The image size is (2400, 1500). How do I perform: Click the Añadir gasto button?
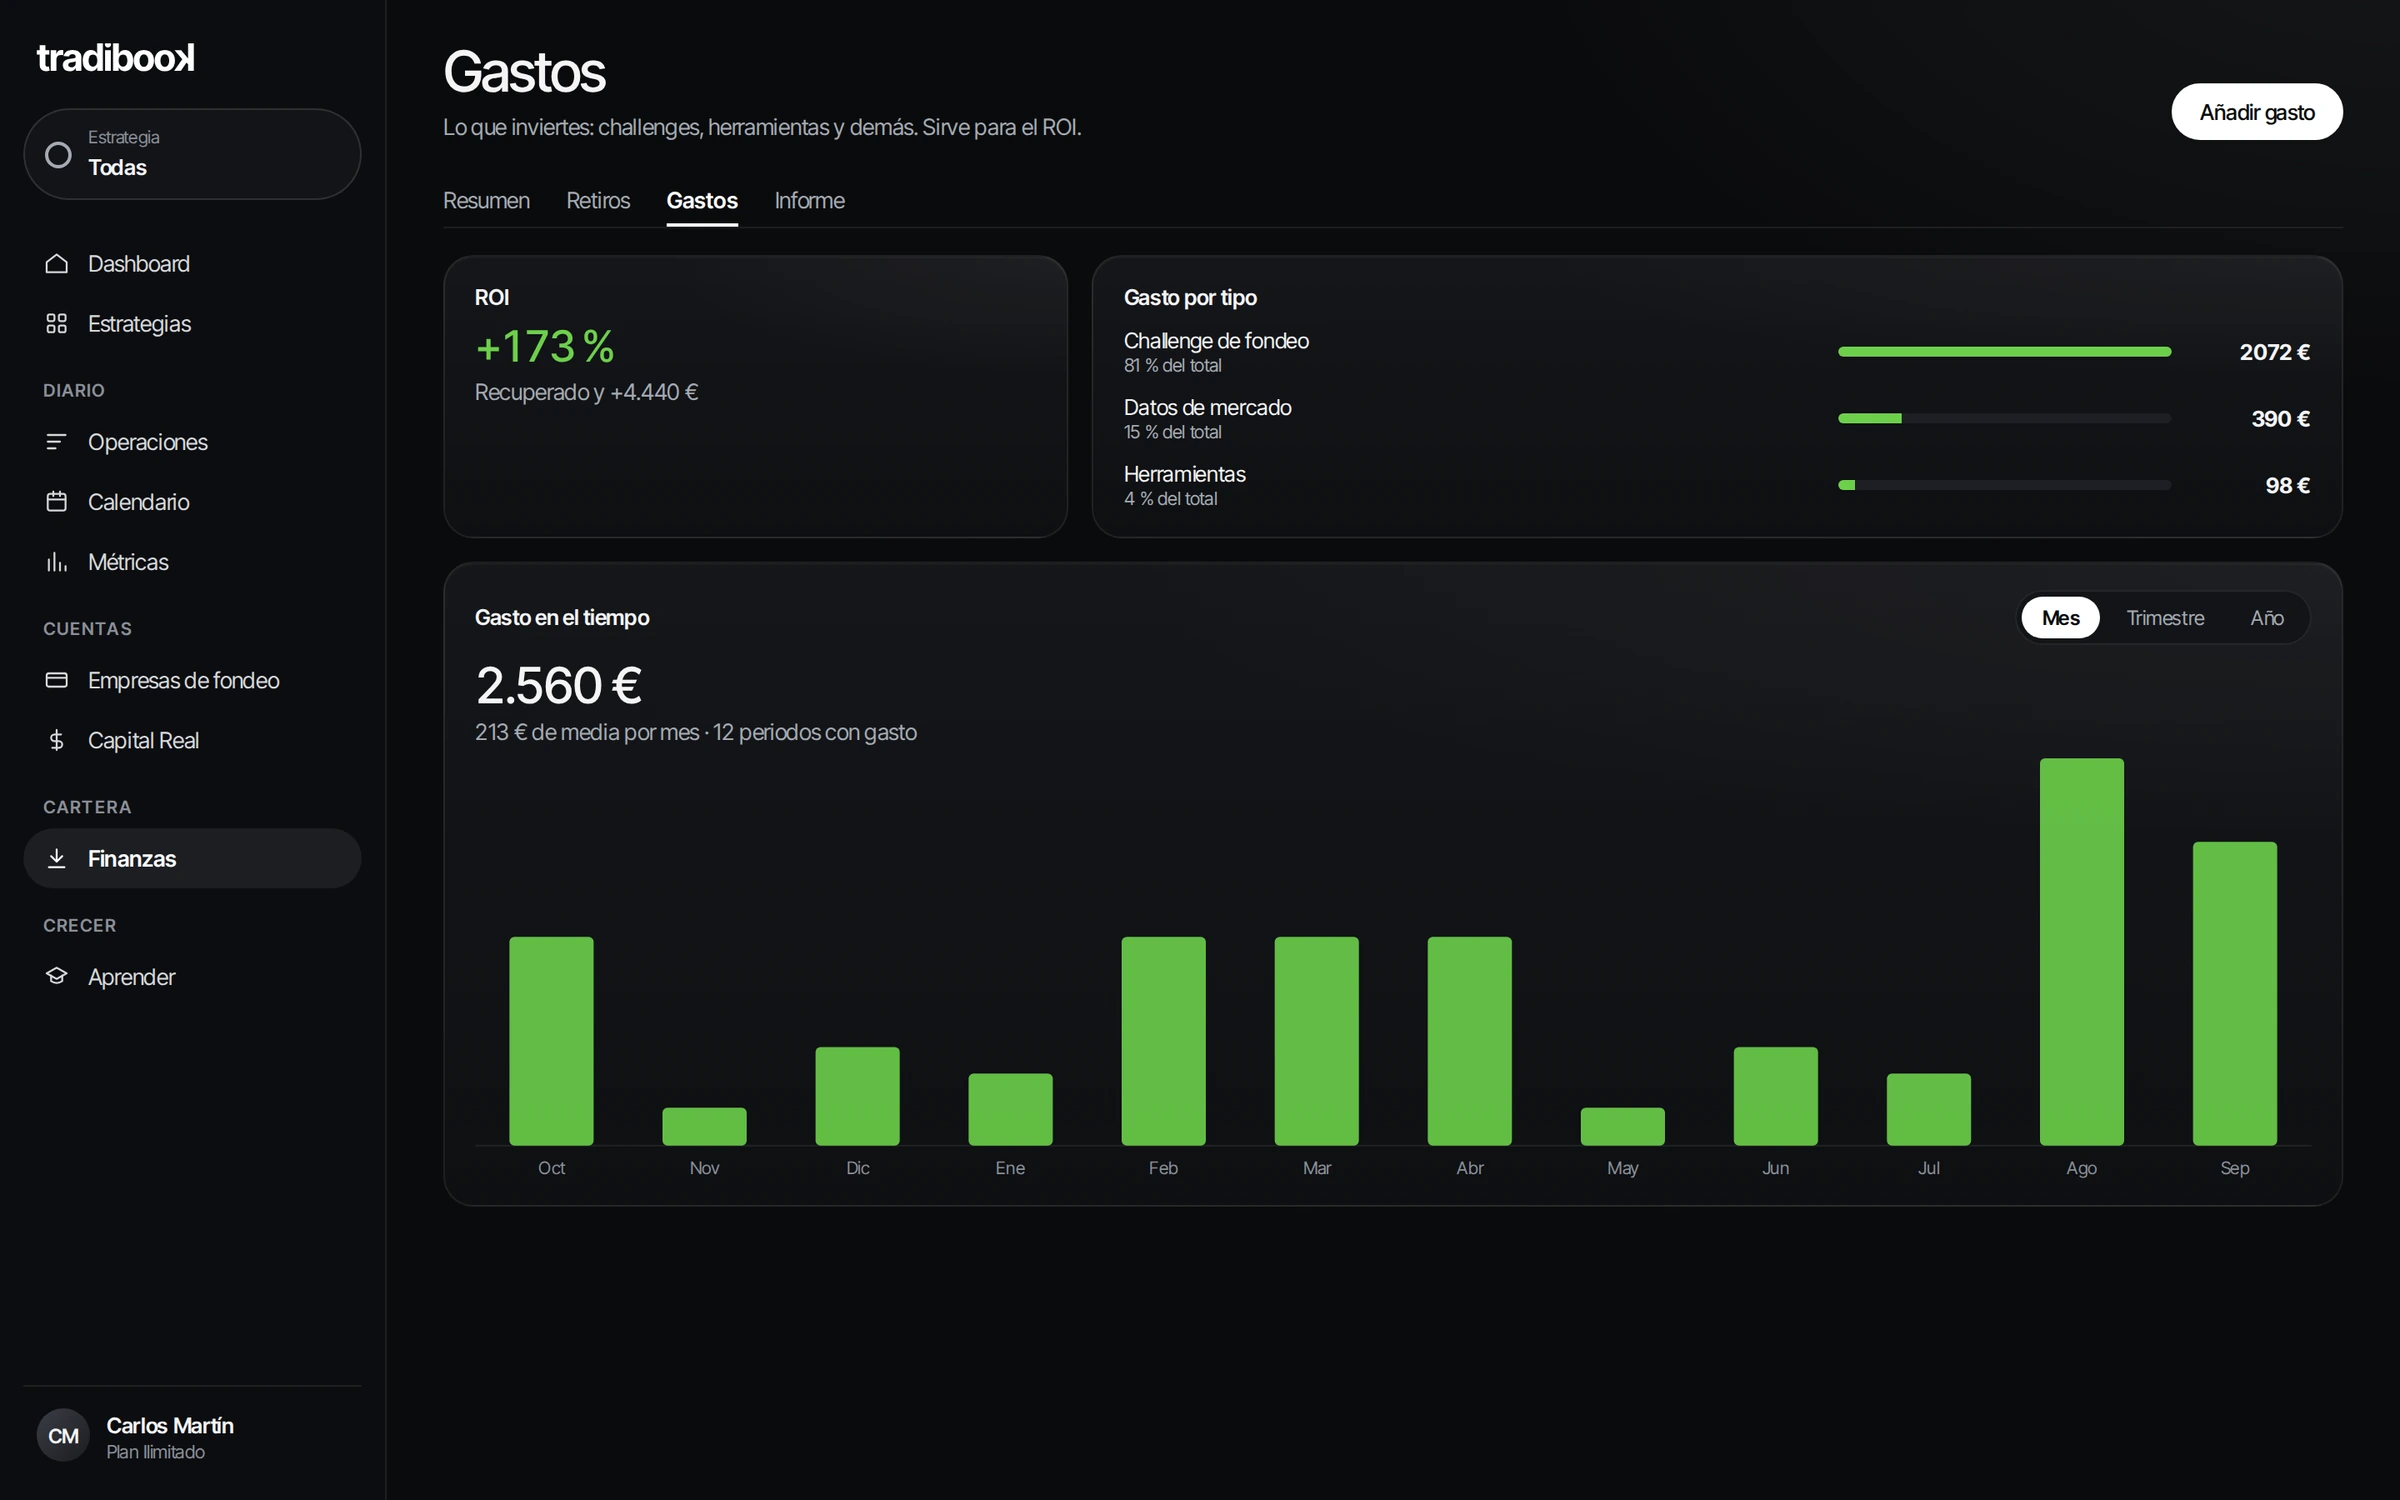click(x=2257, y=112)
